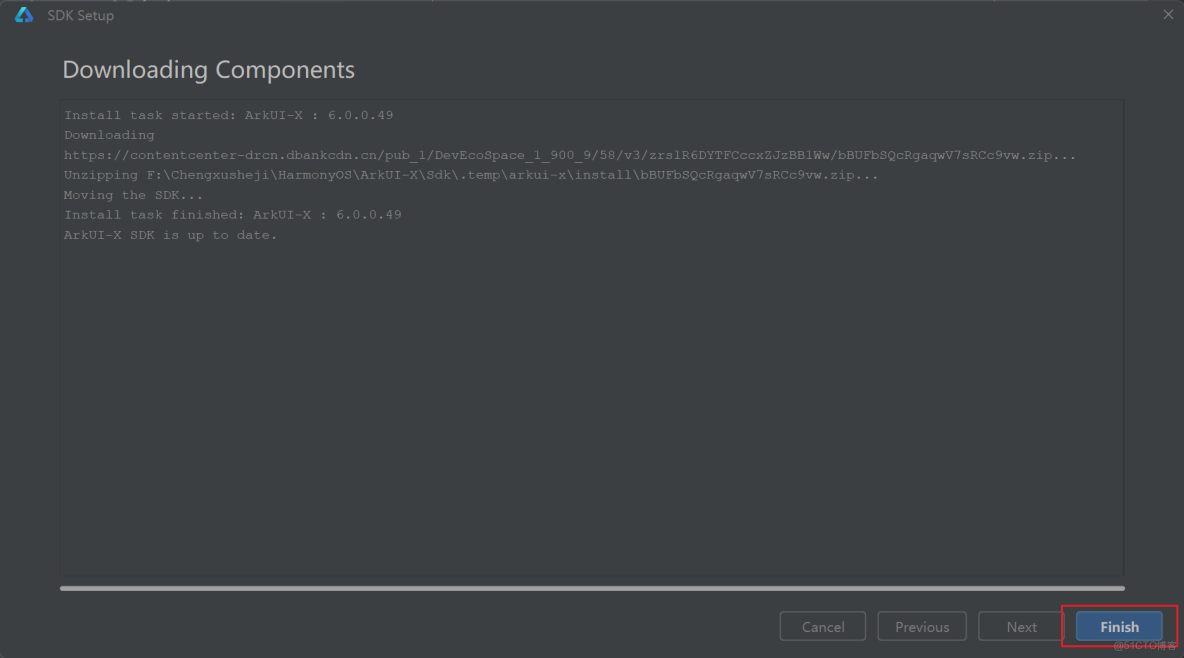This screenshot has height=658, width=1184.
Task: Click the Finish button
Action: coord(1119,627)
